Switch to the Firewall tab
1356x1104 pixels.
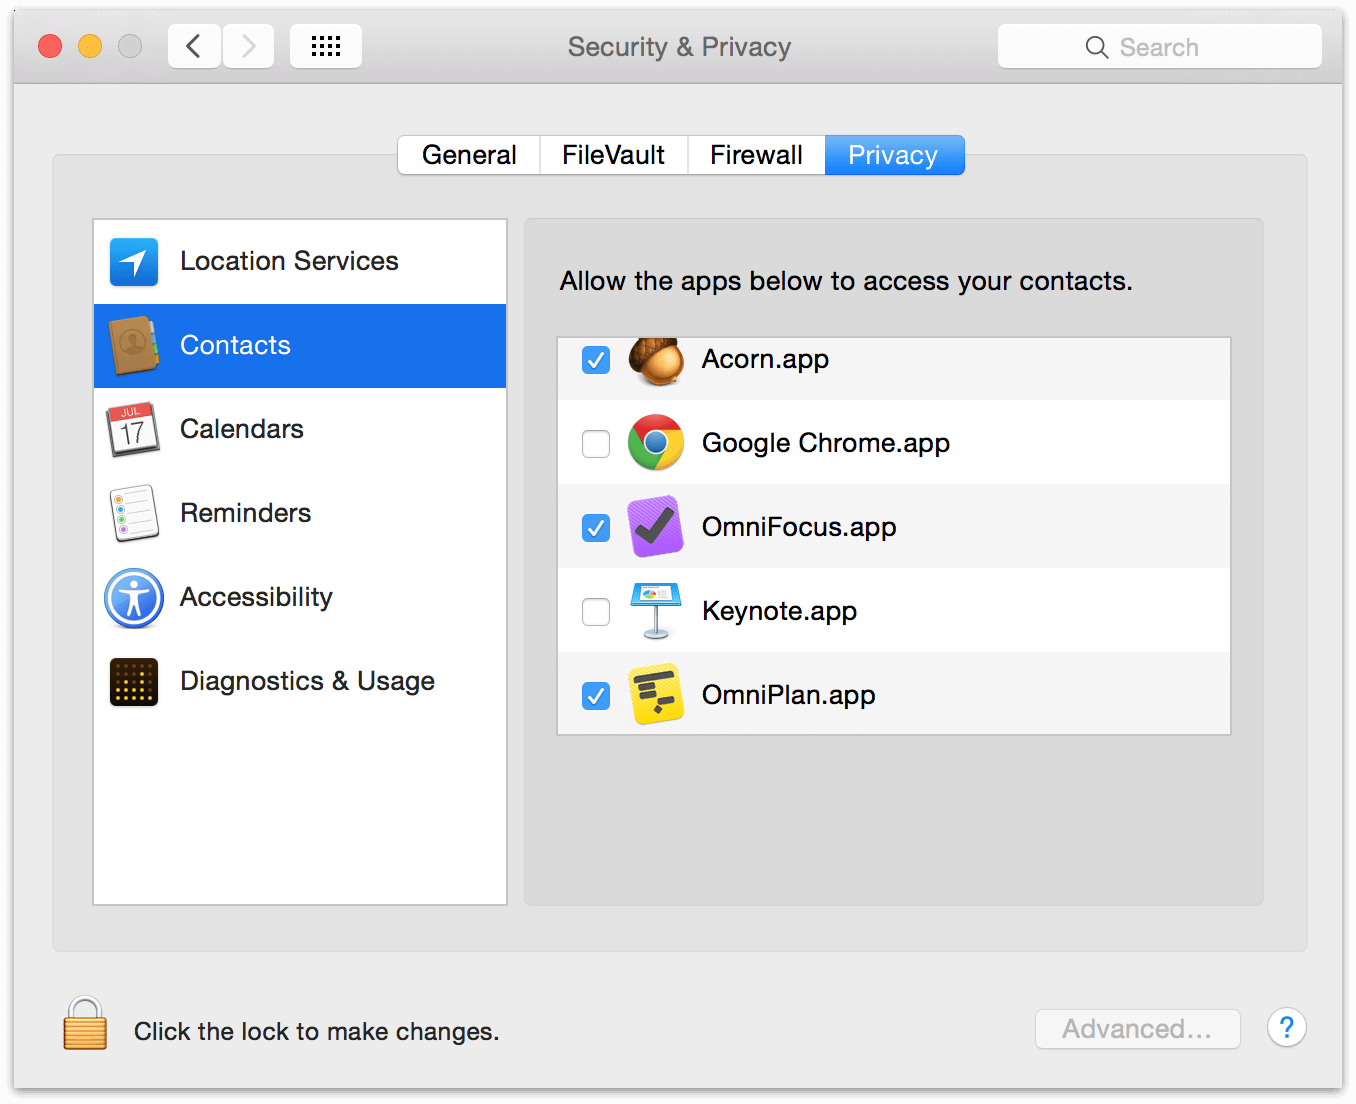pos(757,155)
